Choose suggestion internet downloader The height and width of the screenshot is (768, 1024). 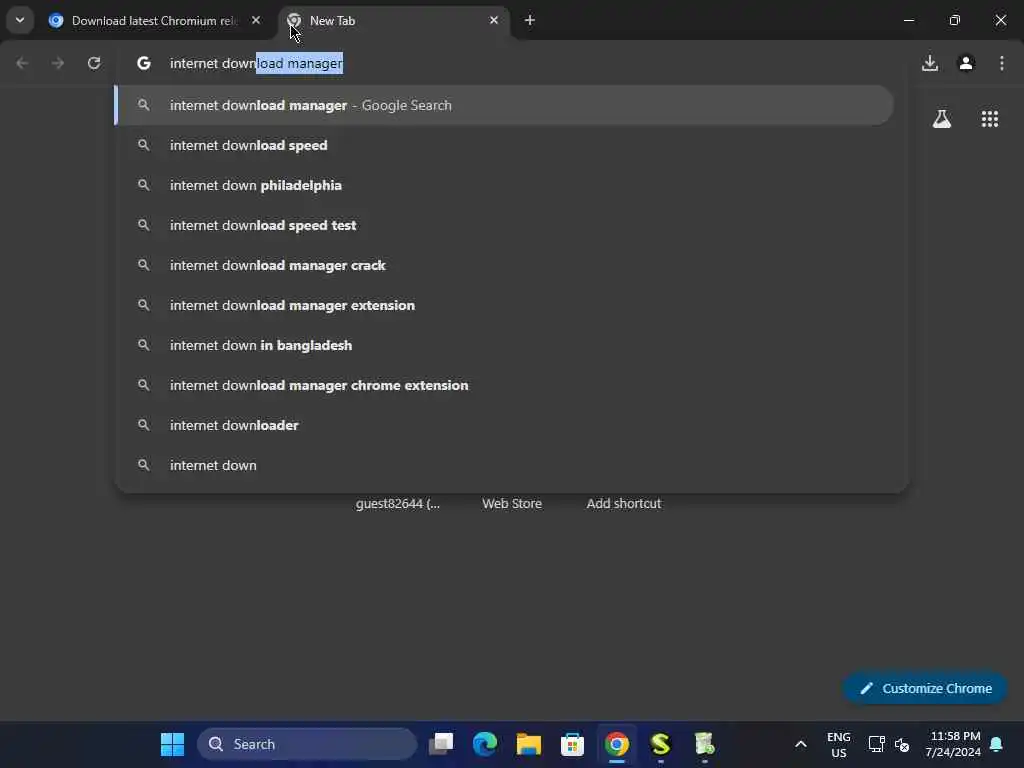(x=504, y=425)
